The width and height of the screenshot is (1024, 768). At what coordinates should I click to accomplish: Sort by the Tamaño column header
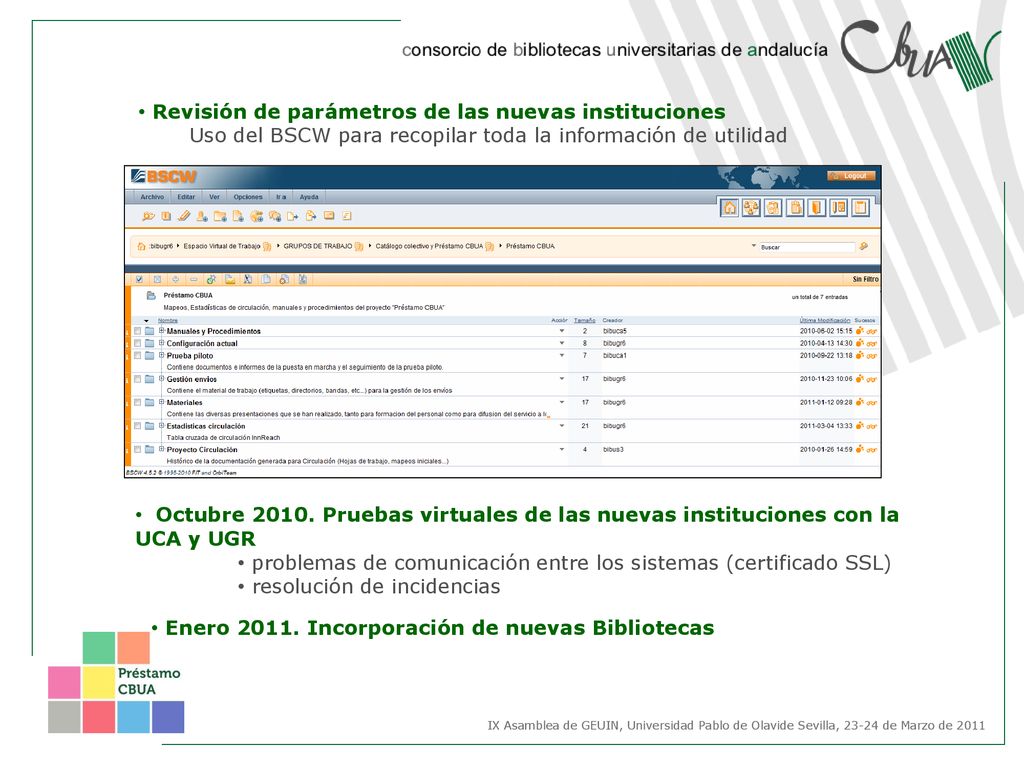click(584, 321)
